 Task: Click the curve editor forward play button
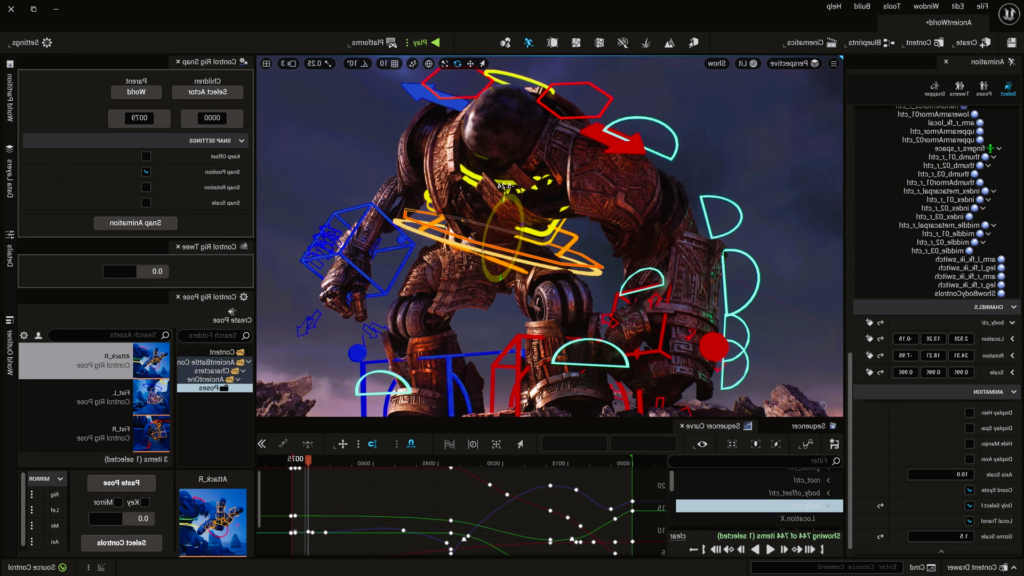pyautogui.click(x=770, y=549)
